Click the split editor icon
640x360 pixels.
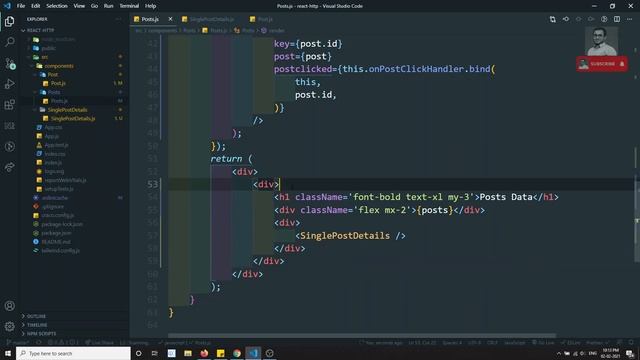pos(617,19)
